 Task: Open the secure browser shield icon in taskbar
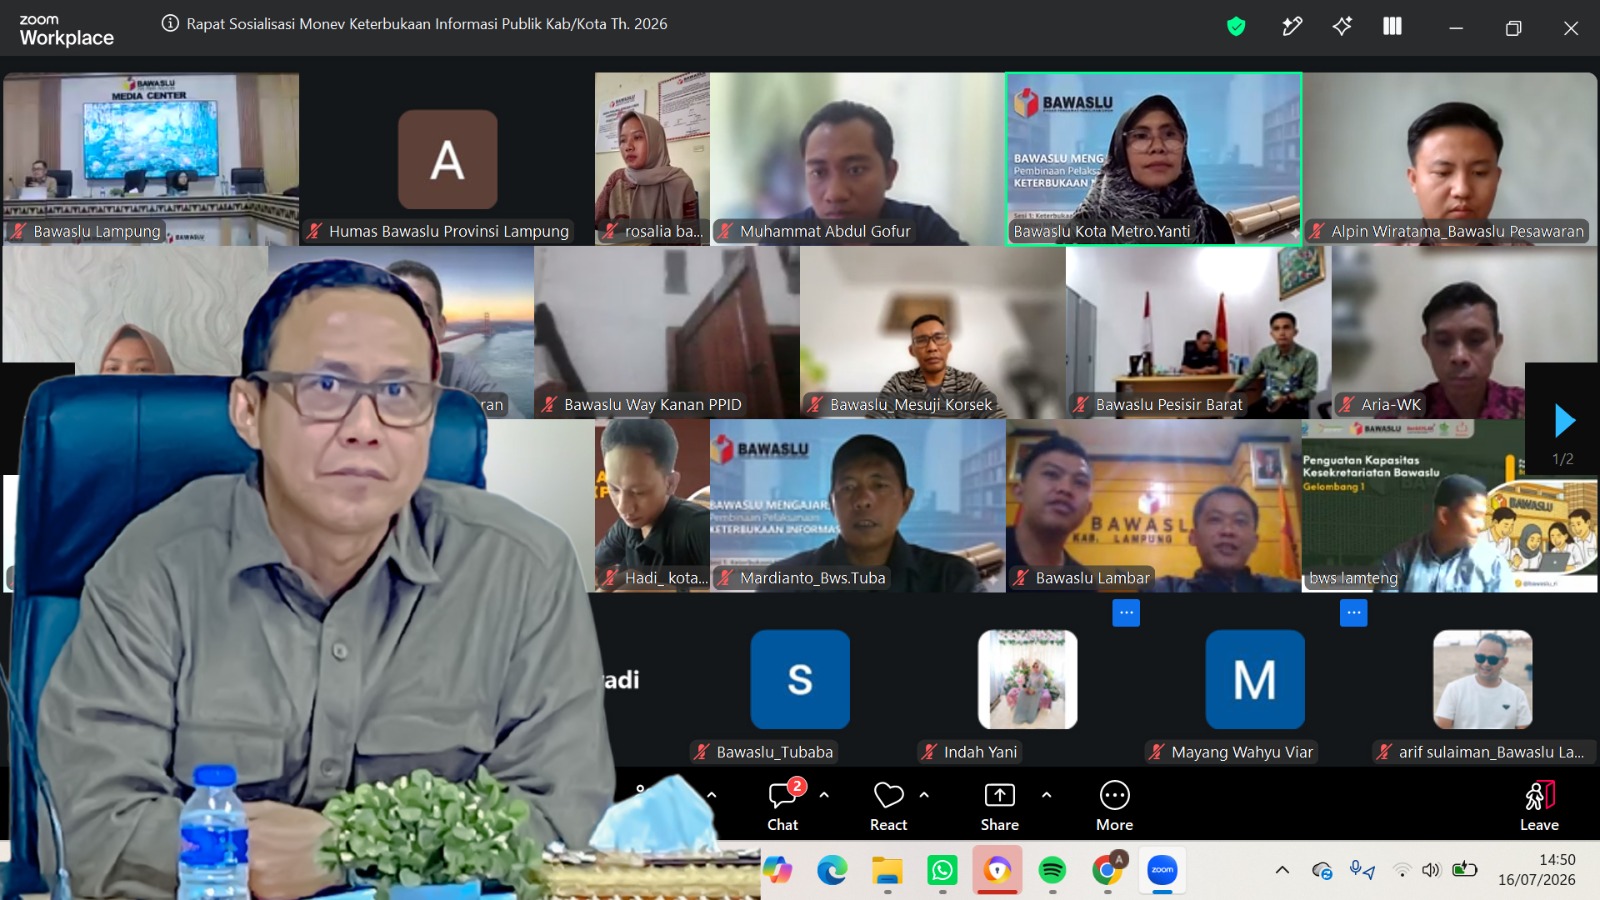[997, 870]
